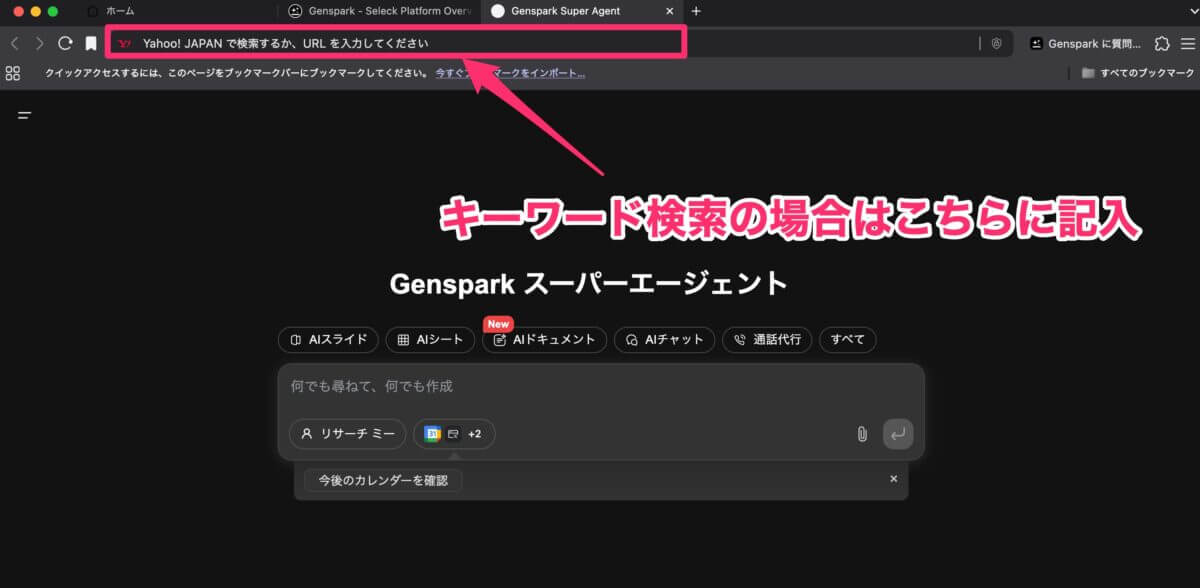Open the browser hamburger menu
Image resolution: width=1200 pixels, height=588 pixels.
(1187, 43)
